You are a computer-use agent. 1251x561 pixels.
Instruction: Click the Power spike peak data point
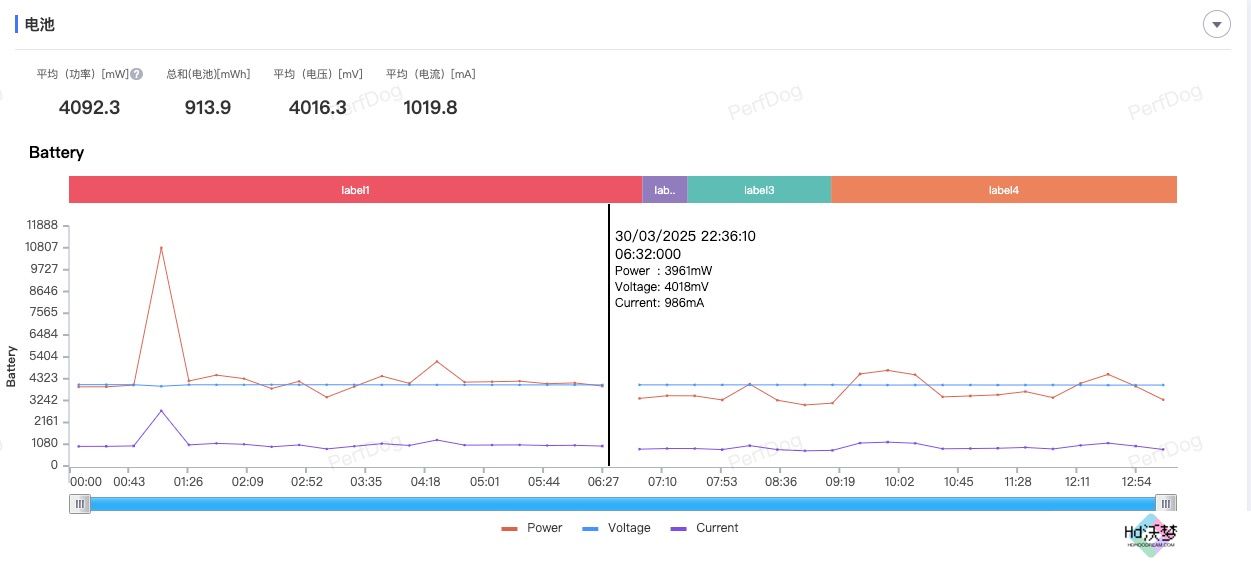pos(161,247)
